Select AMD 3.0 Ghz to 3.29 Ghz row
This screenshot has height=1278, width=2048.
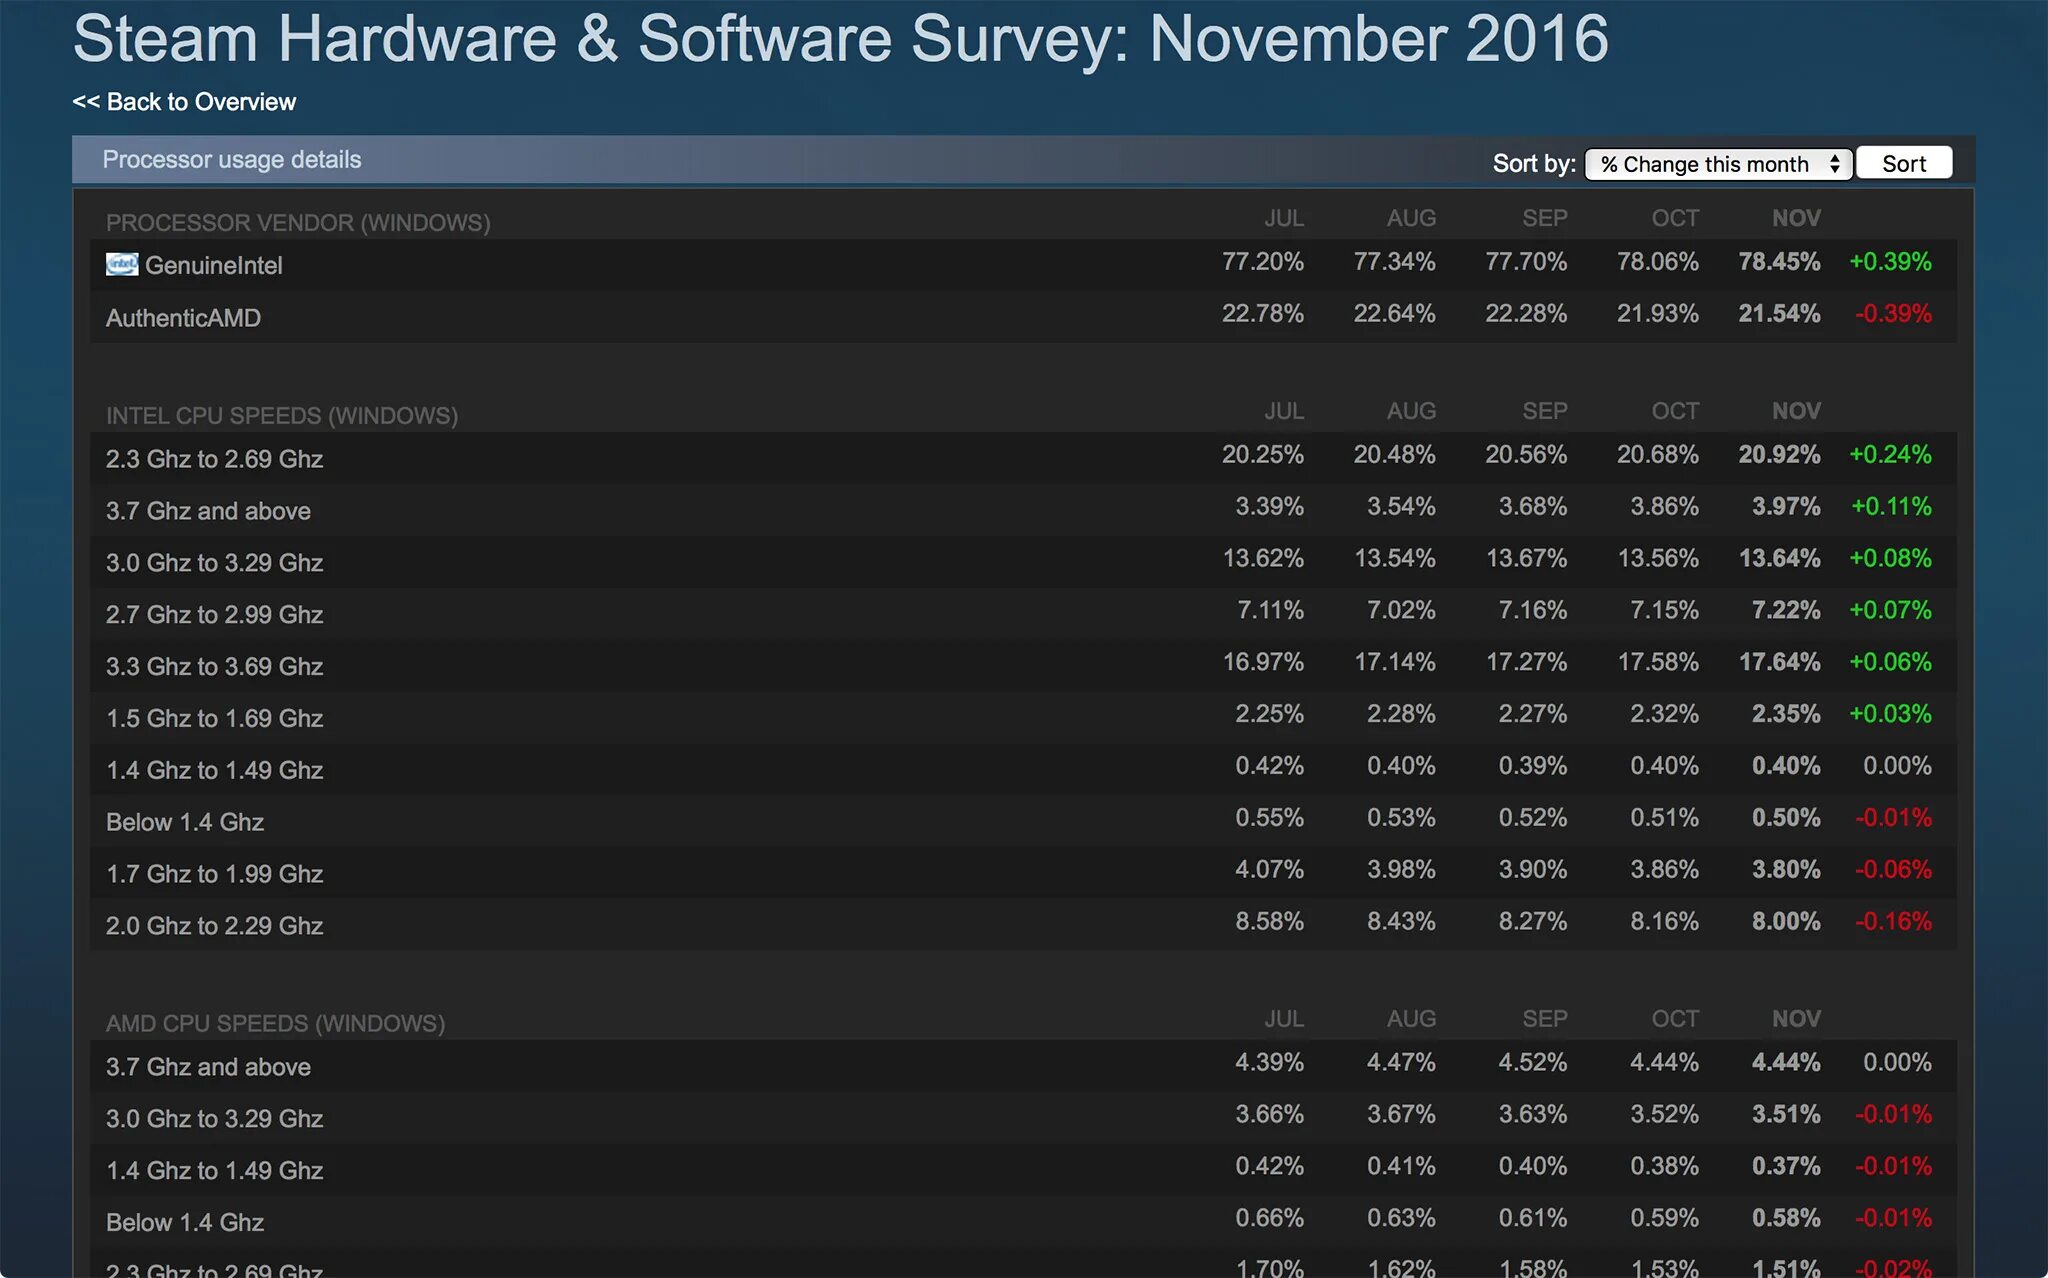click(x=1023, y=1118)
